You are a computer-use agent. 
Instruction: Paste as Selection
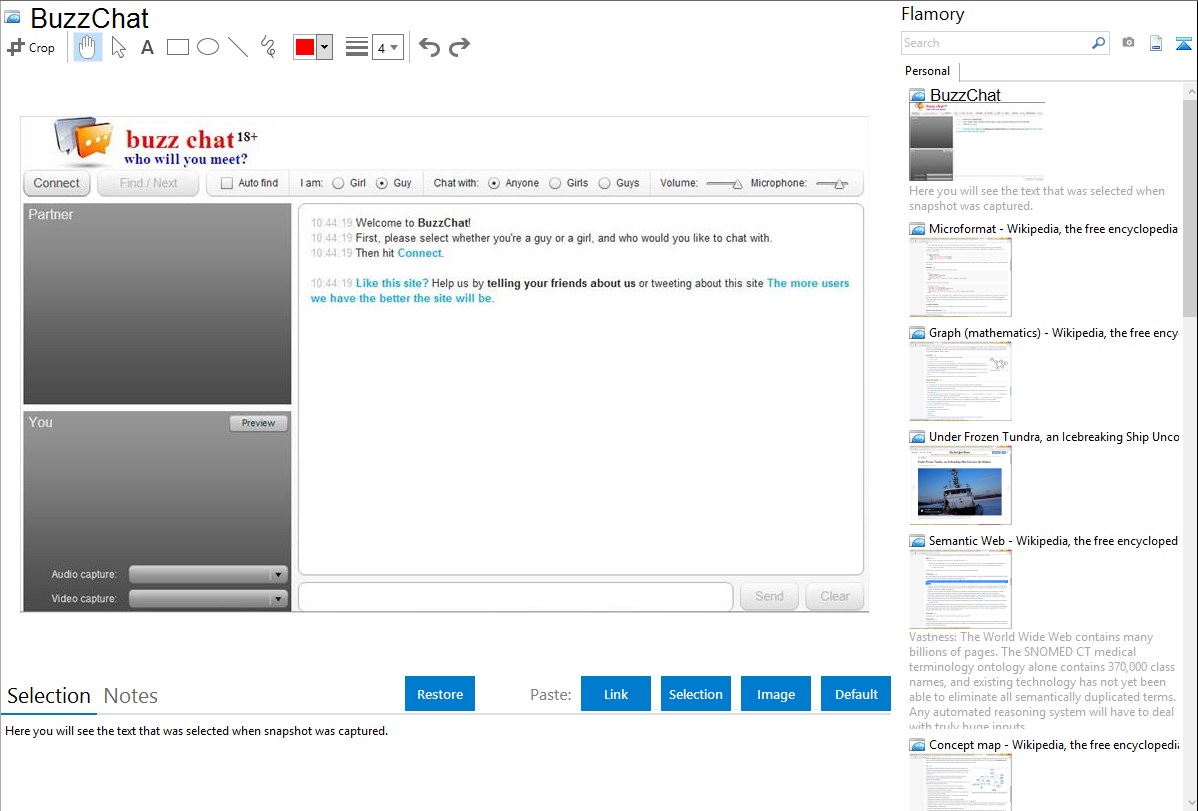[696, 694]
